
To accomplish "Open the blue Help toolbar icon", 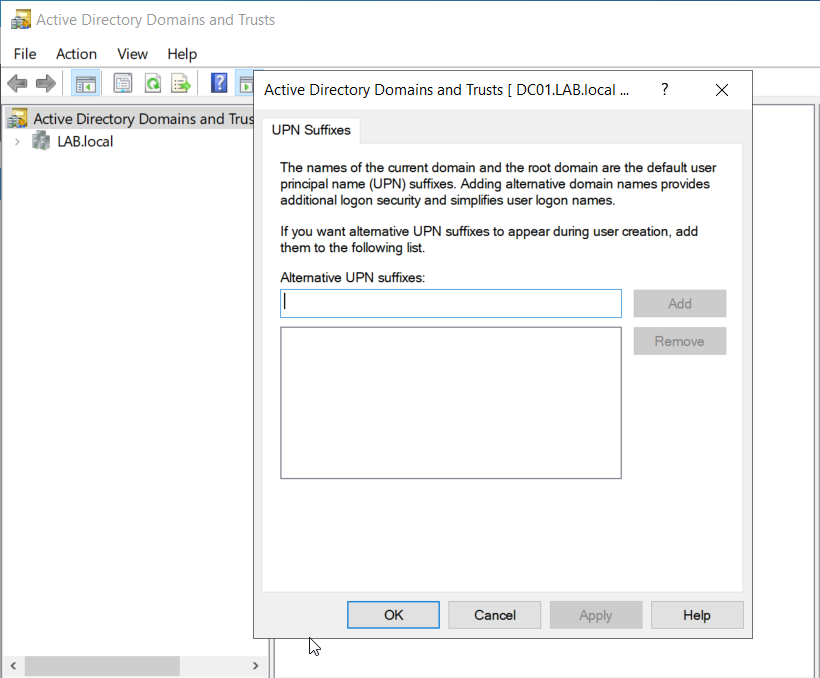I will click(x=219, y=83).
